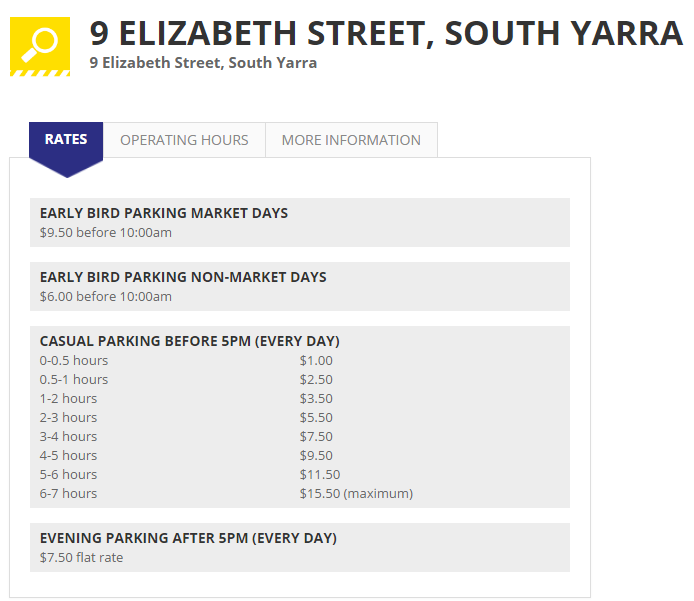Click the yellow magnifying glass icon
694x601 pixels.
[x=40, y=46]
